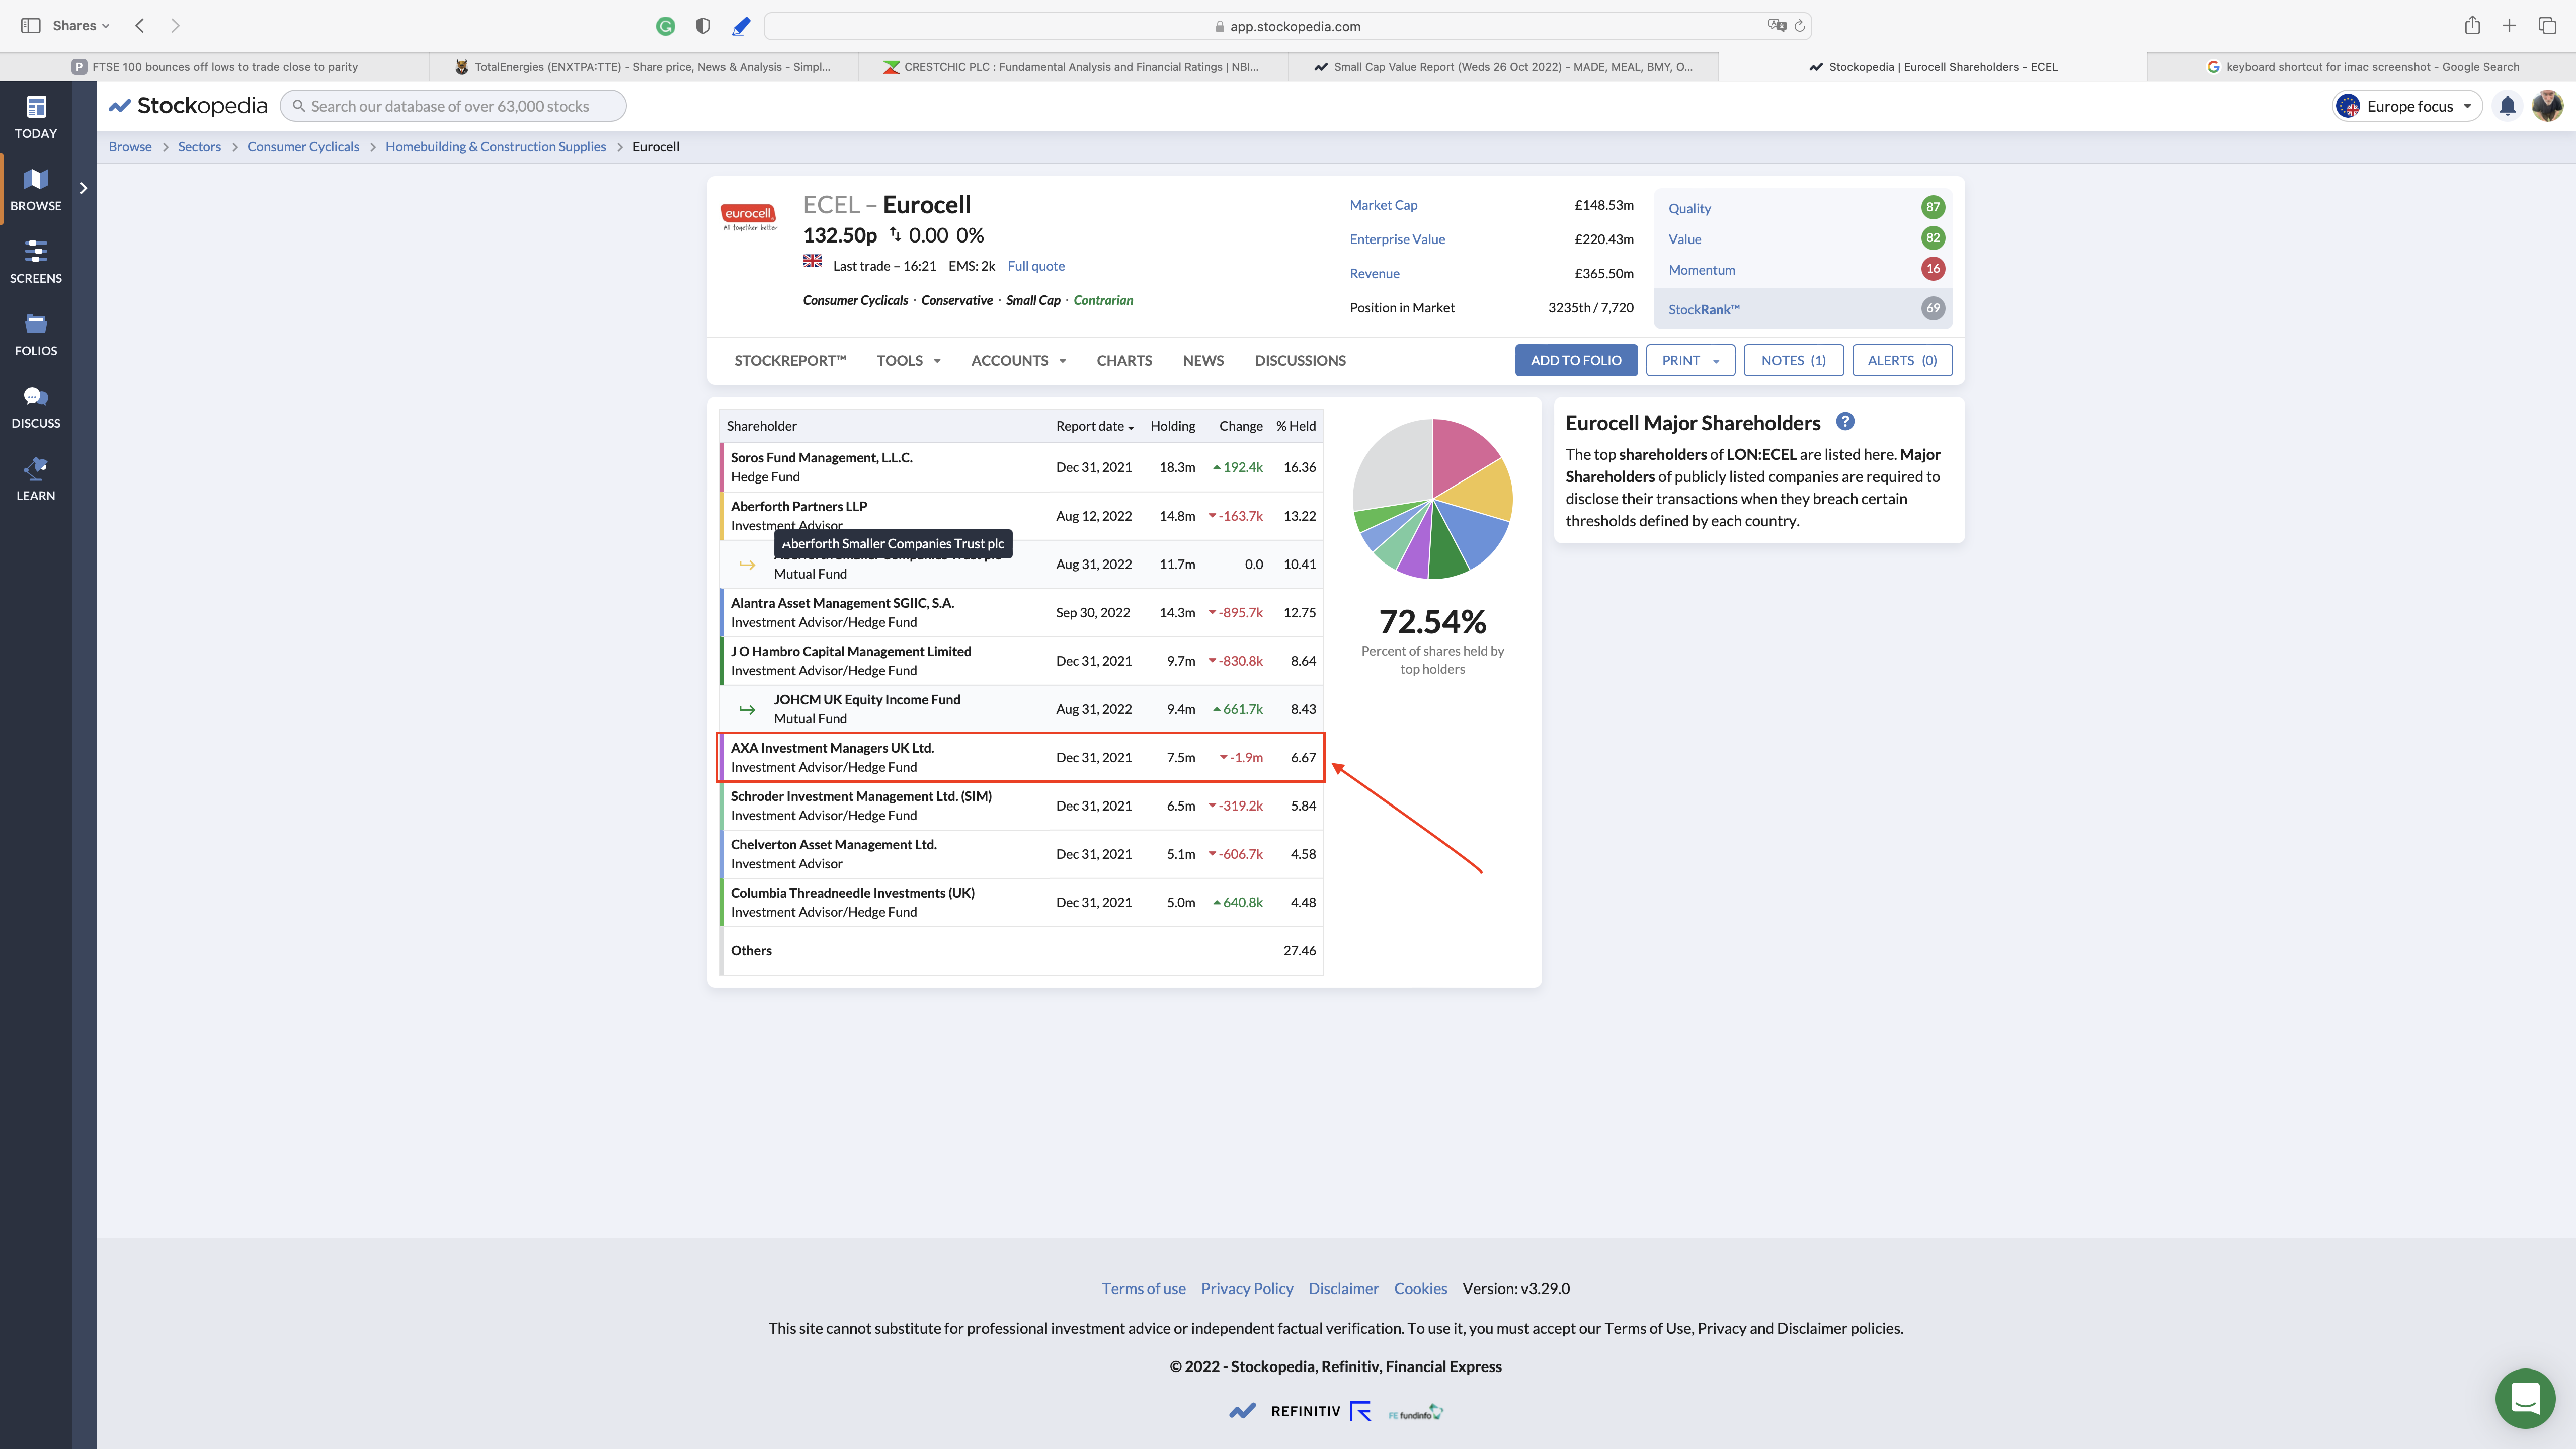Open the CHARTS tab
The width and height of the screenshot is (2576, 1449).
[x=1124, y=360]
